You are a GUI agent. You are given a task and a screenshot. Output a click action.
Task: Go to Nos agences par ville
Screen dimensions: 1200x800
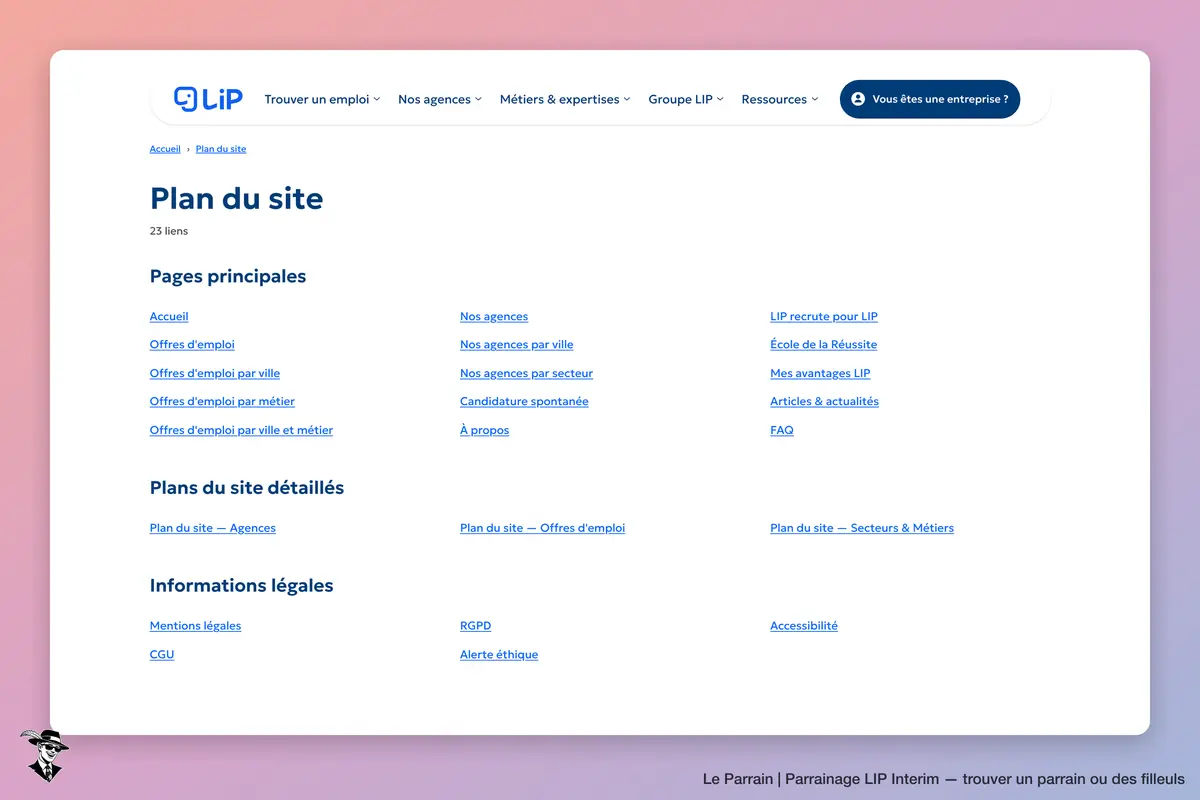pos(517,344)
